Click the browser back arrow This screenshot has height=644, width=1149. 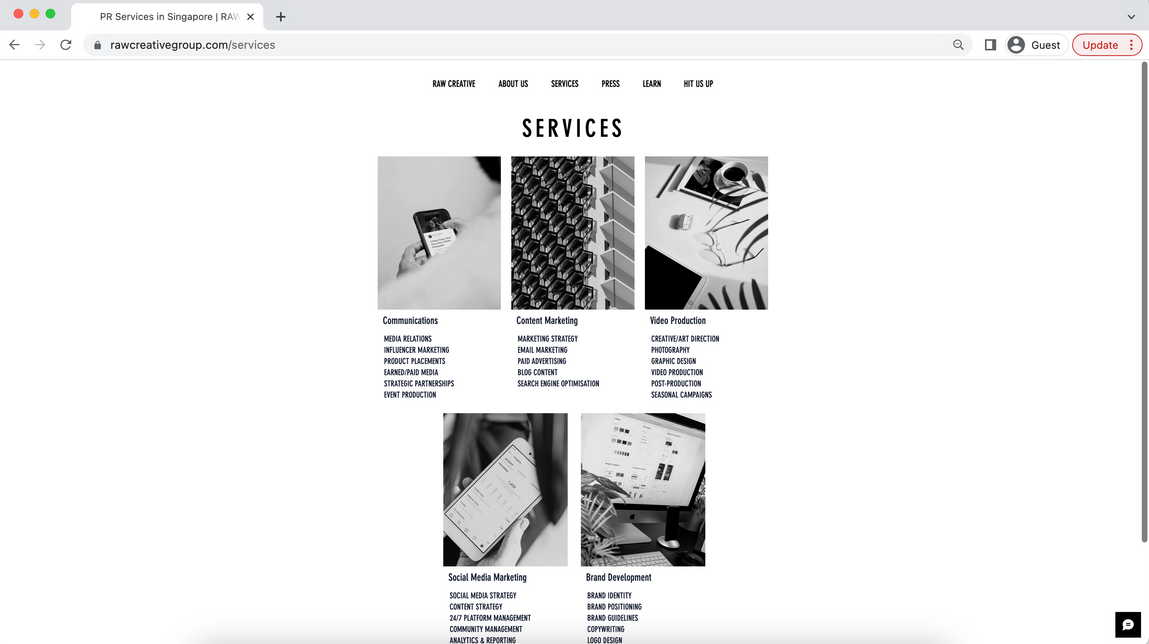[14, 45]
